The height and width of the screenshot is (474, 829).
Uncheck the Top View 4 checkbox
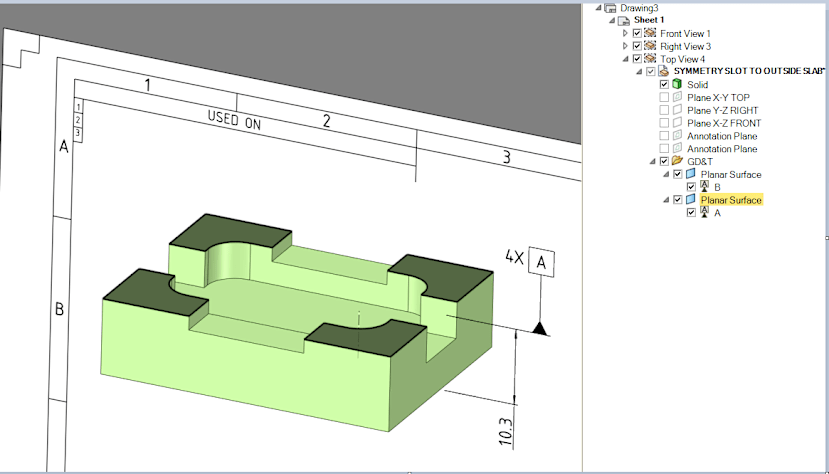tap(637, 59)
